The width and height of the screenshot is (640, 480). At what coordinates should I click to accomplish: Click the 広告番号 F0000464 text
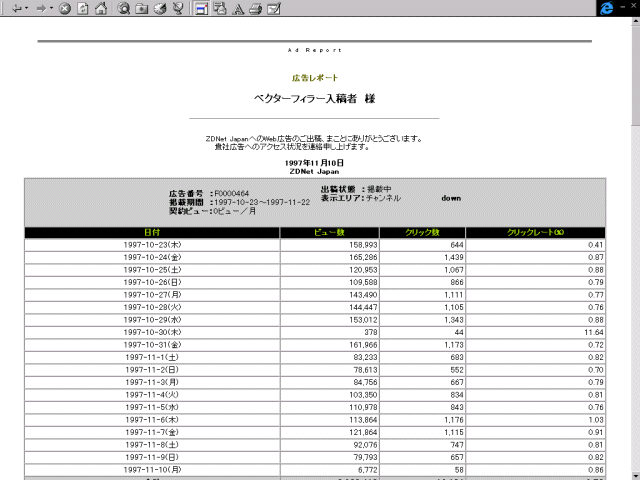(209, 193)
